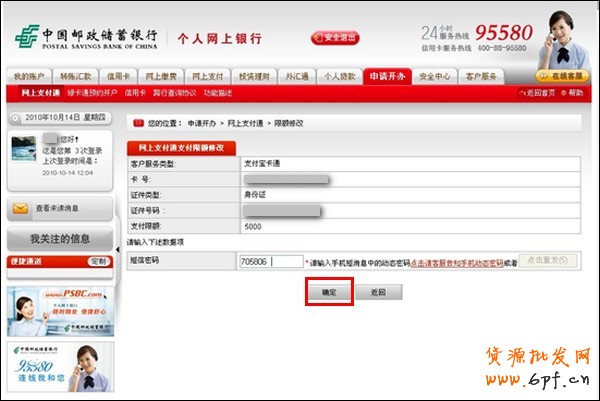Click the envelope 查看未读消息 icon
This screenshot has width=600, height=401.
click(20, 208)
